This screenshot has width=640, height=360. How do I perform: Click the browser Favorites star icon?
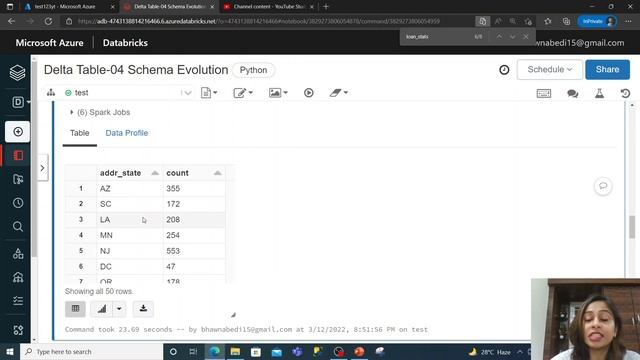point(548,21)
